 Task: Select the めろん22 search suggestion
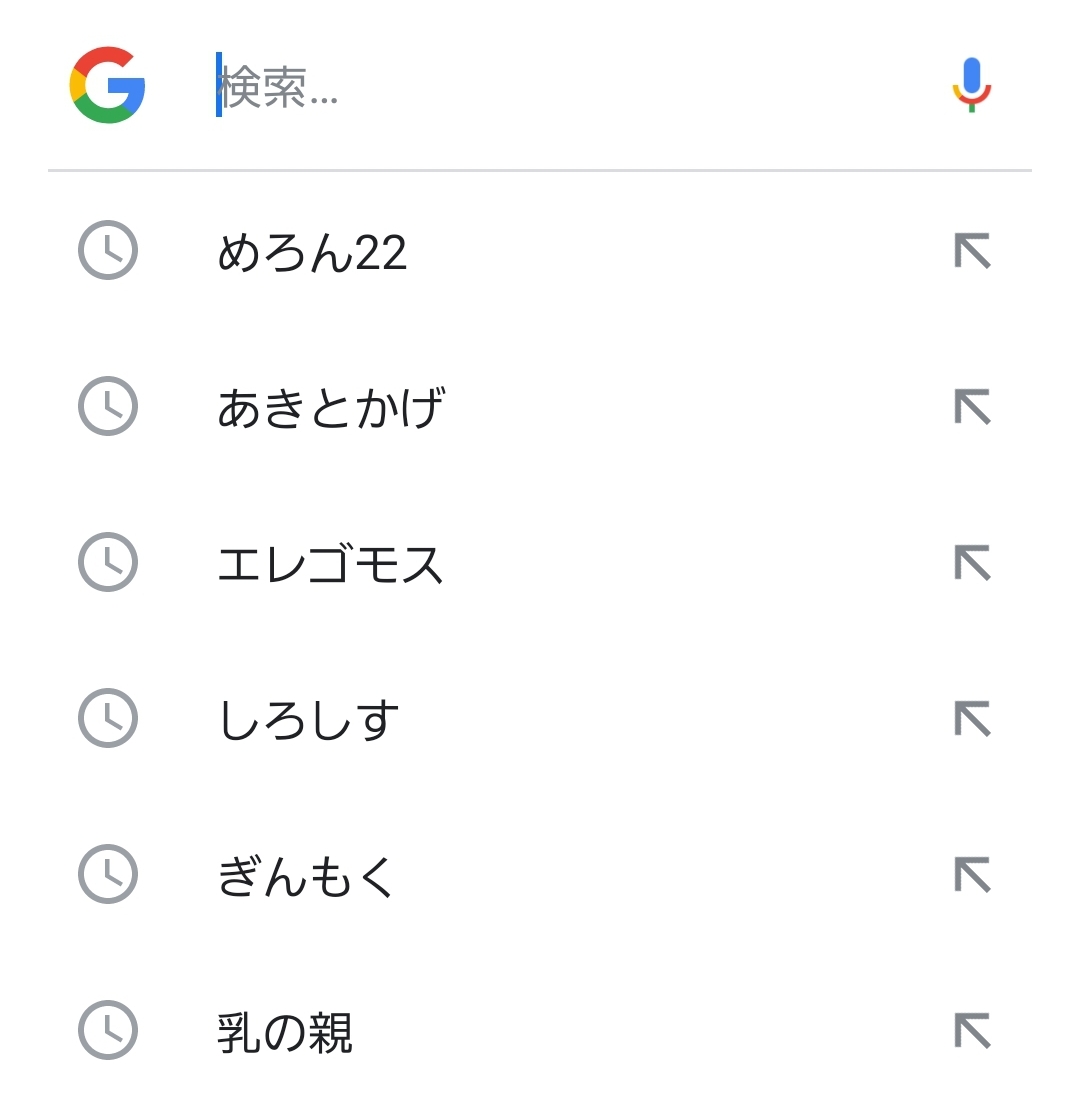(x=312, y=252)
